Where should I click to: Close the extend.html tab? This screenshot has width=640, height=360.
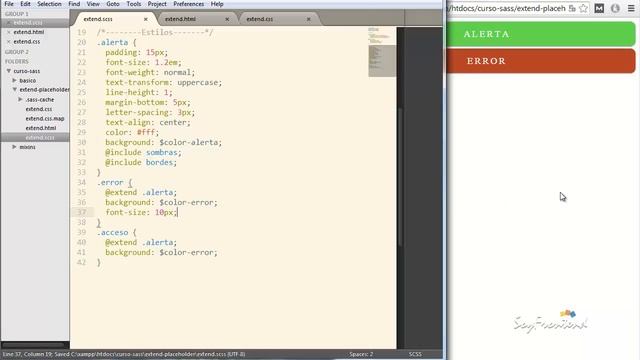[227, 19]
